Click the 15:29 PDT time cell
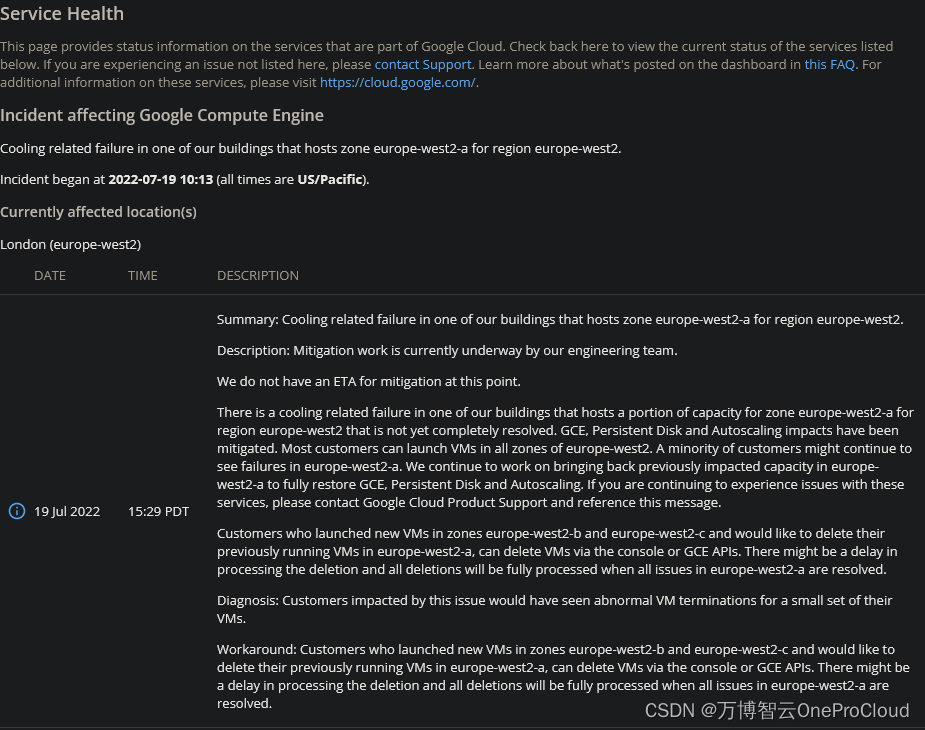 (x=158, y=511)
